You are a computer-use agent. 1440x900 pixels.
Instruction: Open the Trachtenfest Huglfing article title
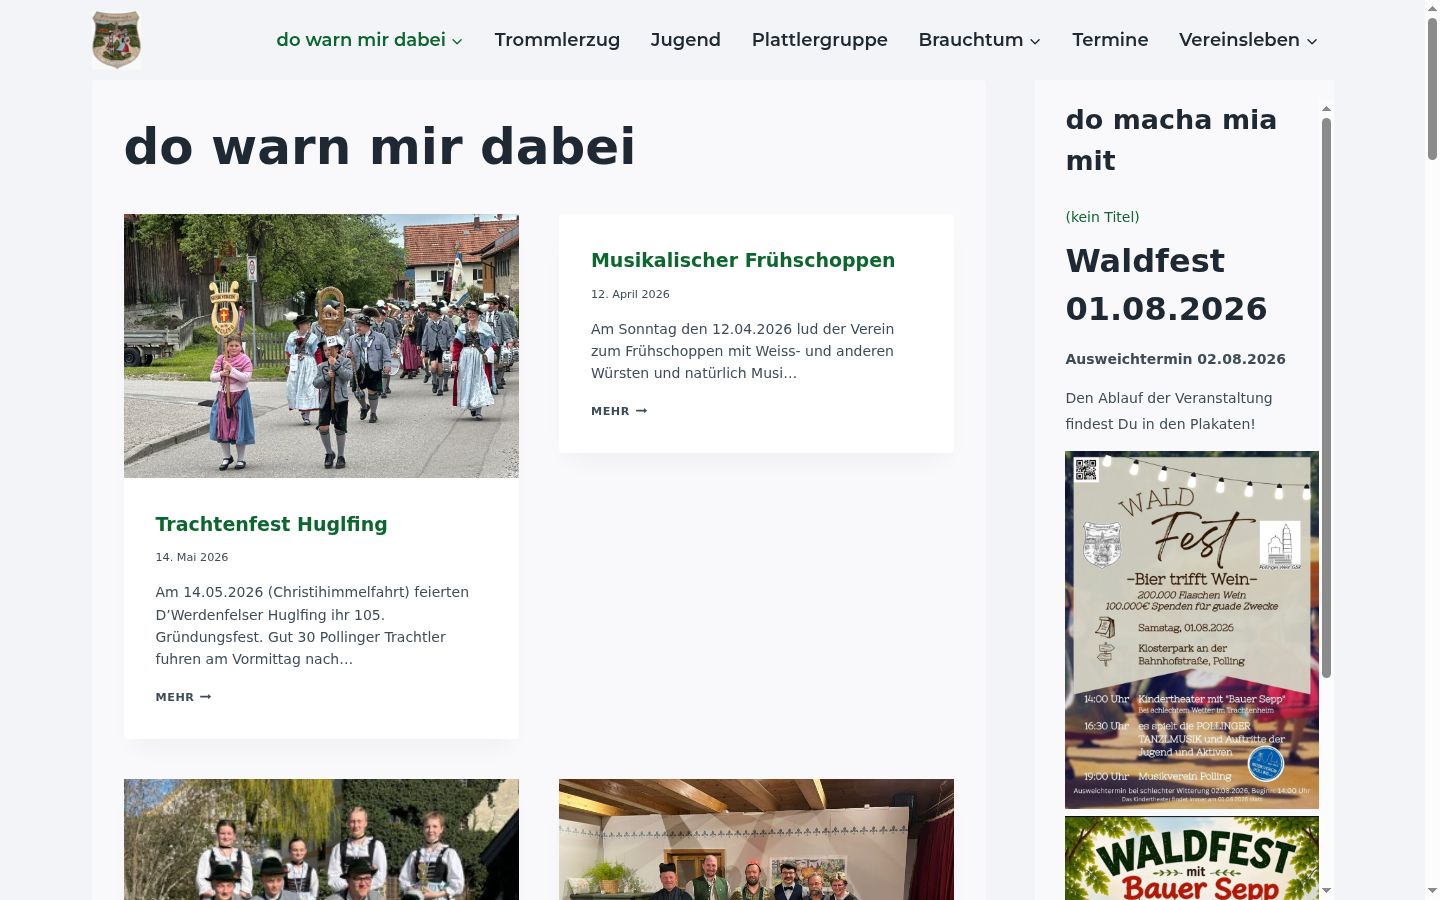[271, 524]
